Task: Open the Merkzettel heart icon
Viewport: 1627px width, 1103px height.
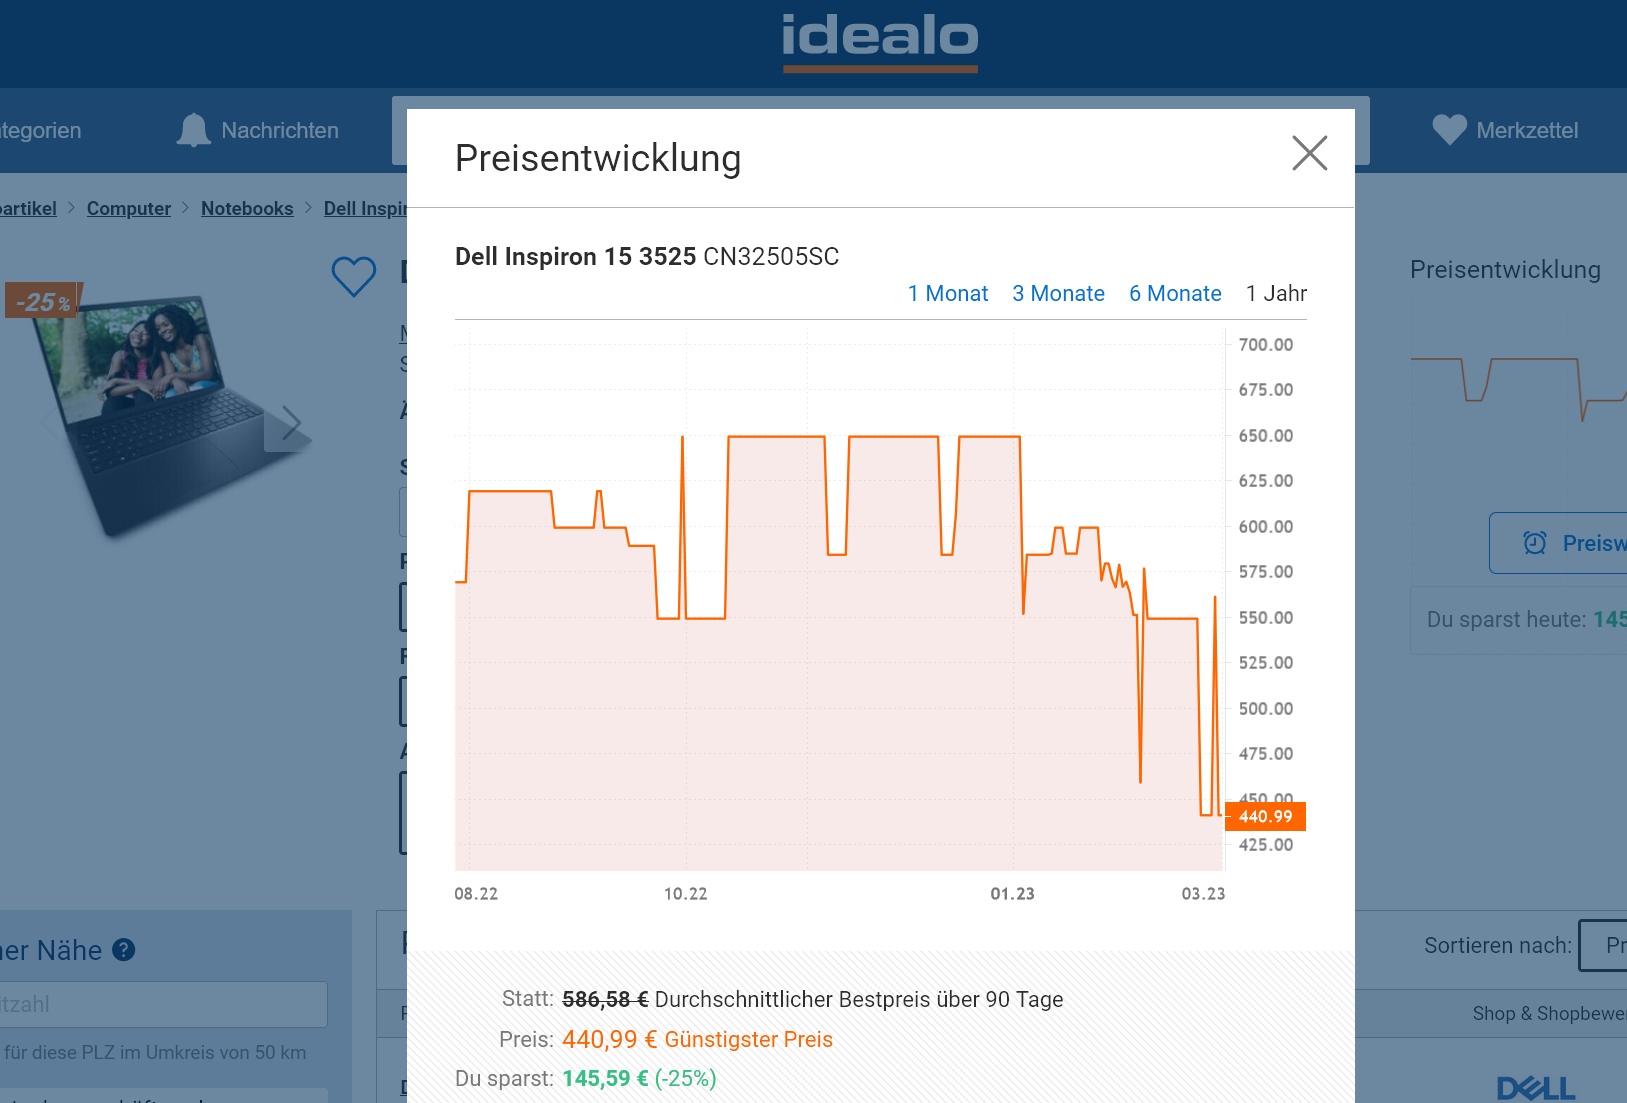Action: [x=1449, y=130]
